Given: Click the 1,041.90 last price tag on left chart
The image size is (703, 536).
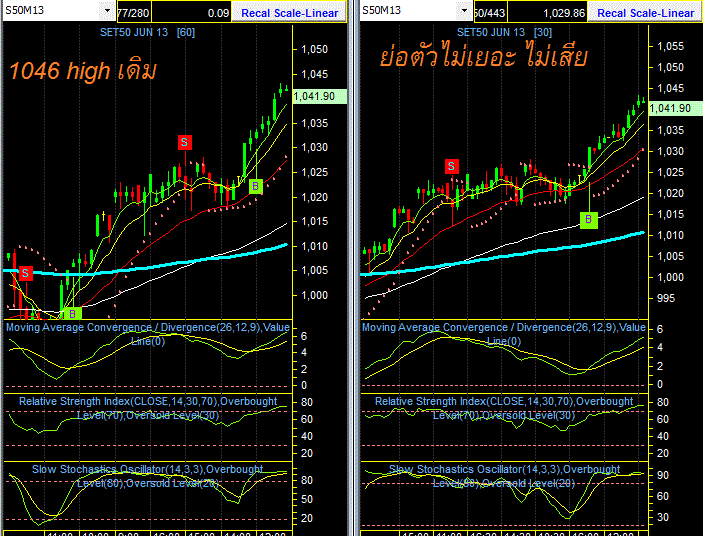Looking at the screenshot, I should tap(320, 96).
